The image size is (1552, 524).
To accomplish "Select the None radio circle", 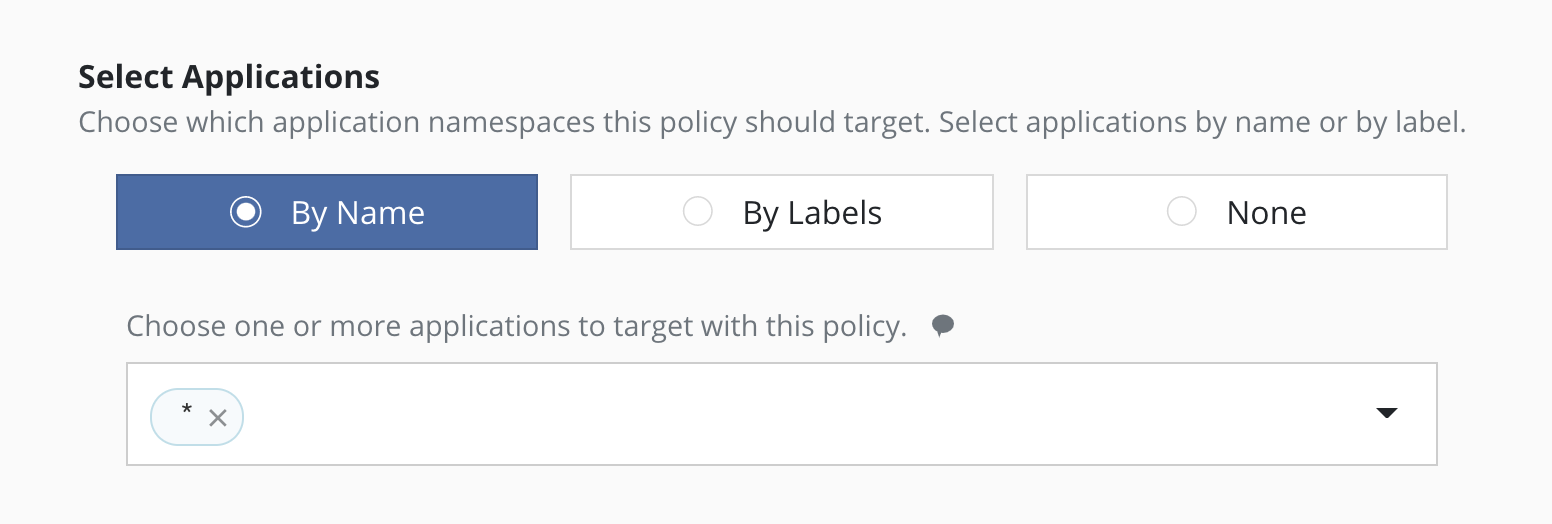I will (1182, 212).
